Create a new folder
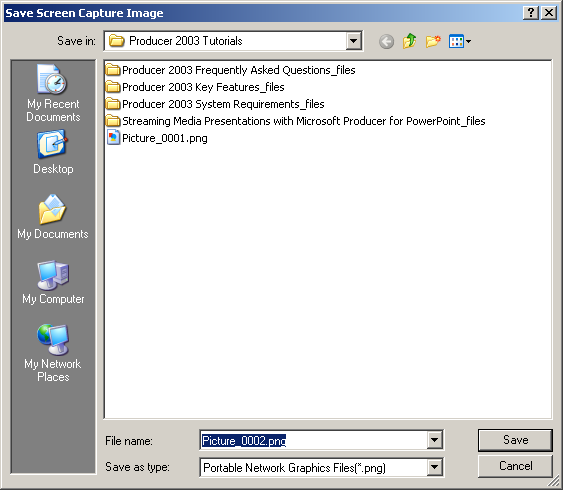This screenshot has width=563, height=490. coord(433,41)
